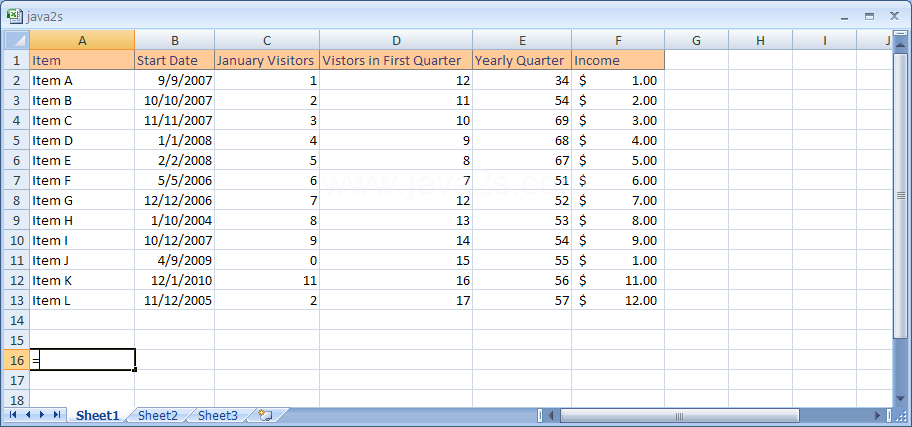This screenshot has height=427, width=912.
Task: Click date cell '11/11/2007'
Action: (x=174, y=120)
